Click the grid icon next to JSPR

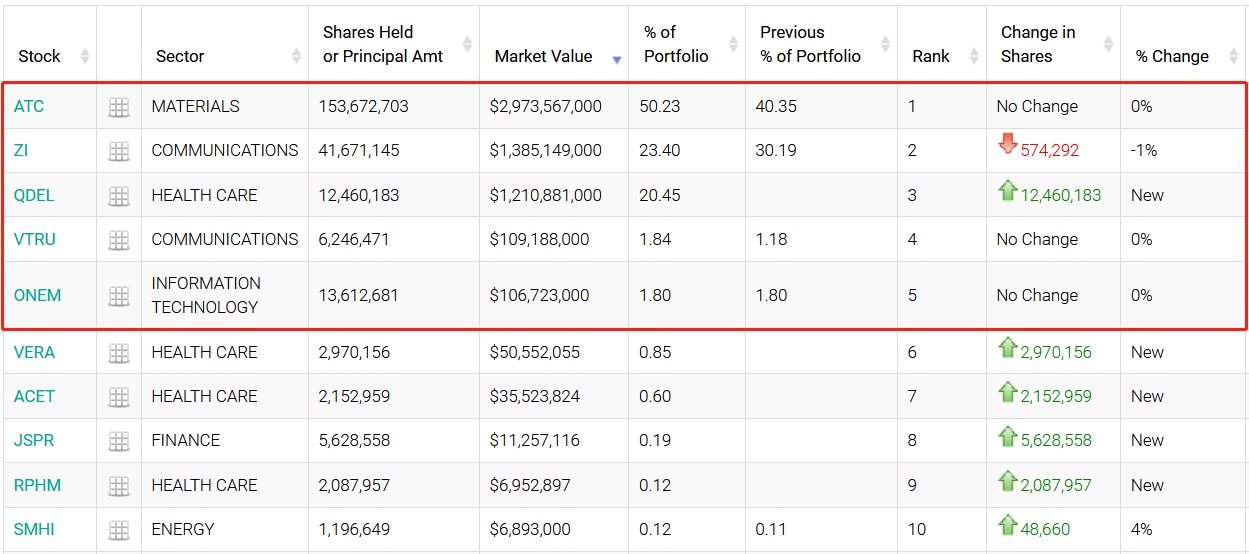(119, 441)
